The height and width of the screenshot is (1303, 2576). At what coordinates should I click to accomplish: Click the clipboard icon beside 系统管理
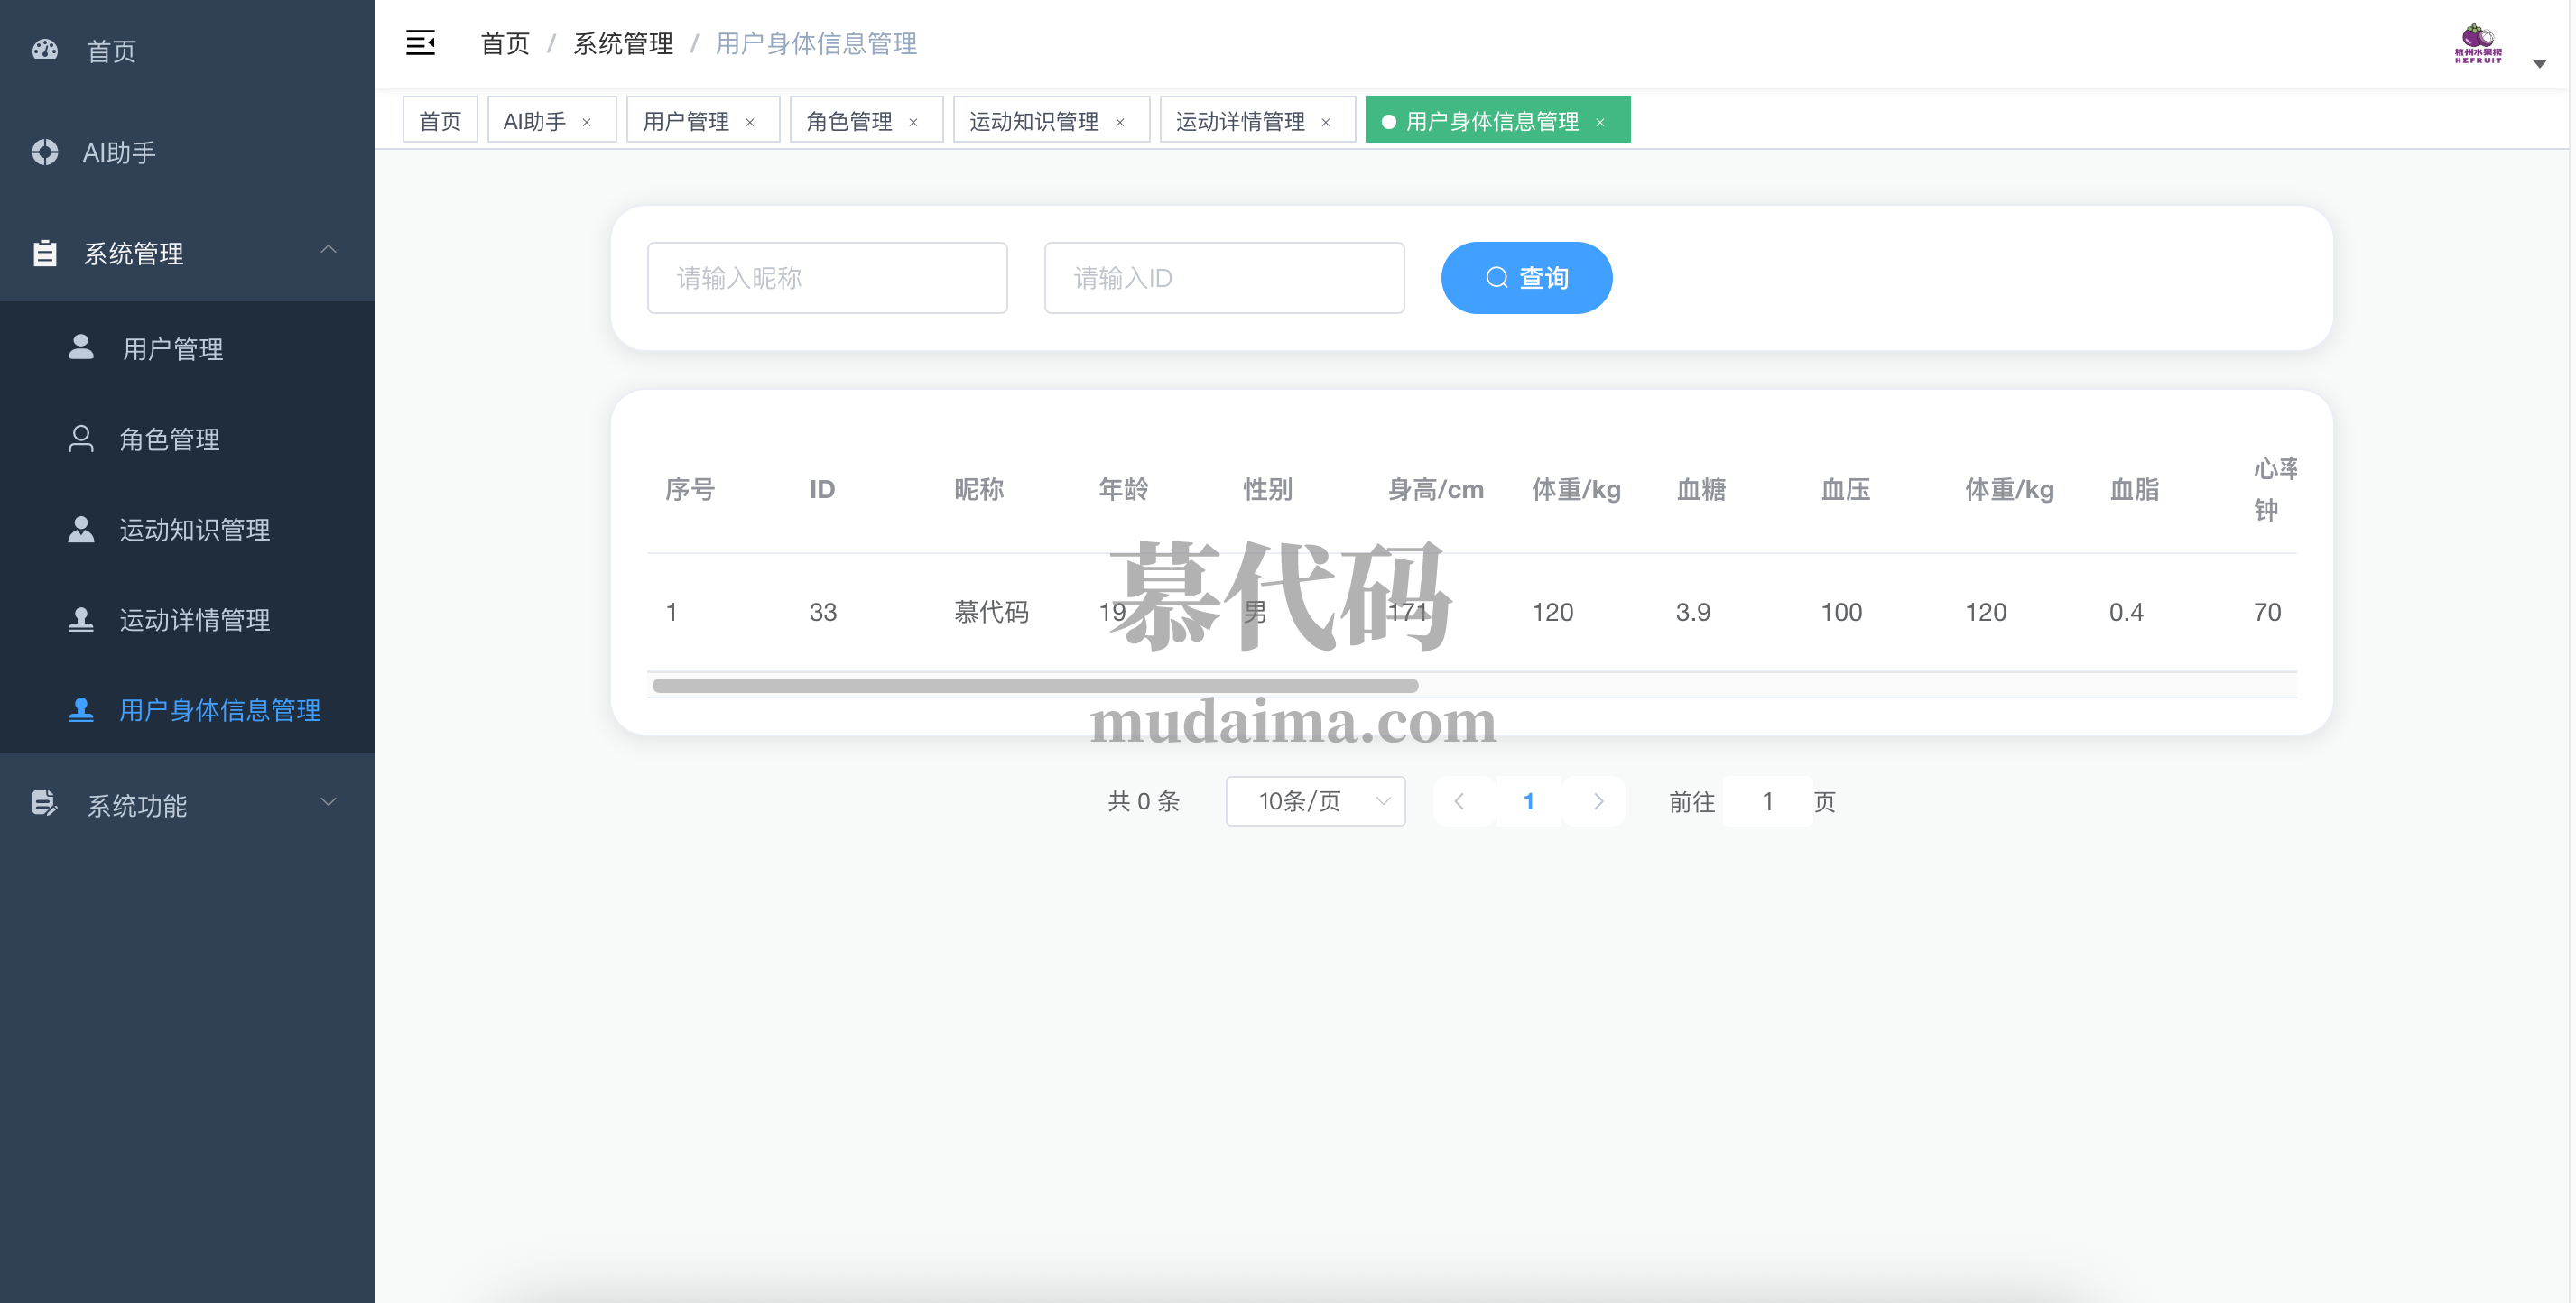click(x=45, y=253)
